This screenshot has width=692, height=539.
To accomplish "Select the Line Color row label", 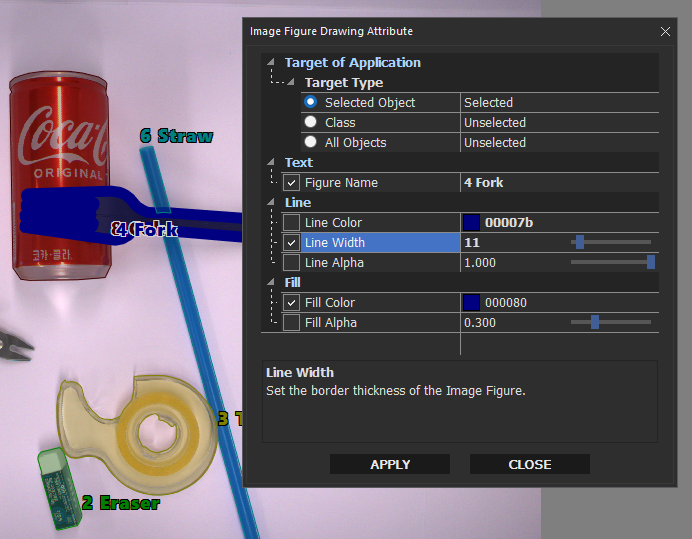I will 333,222.
